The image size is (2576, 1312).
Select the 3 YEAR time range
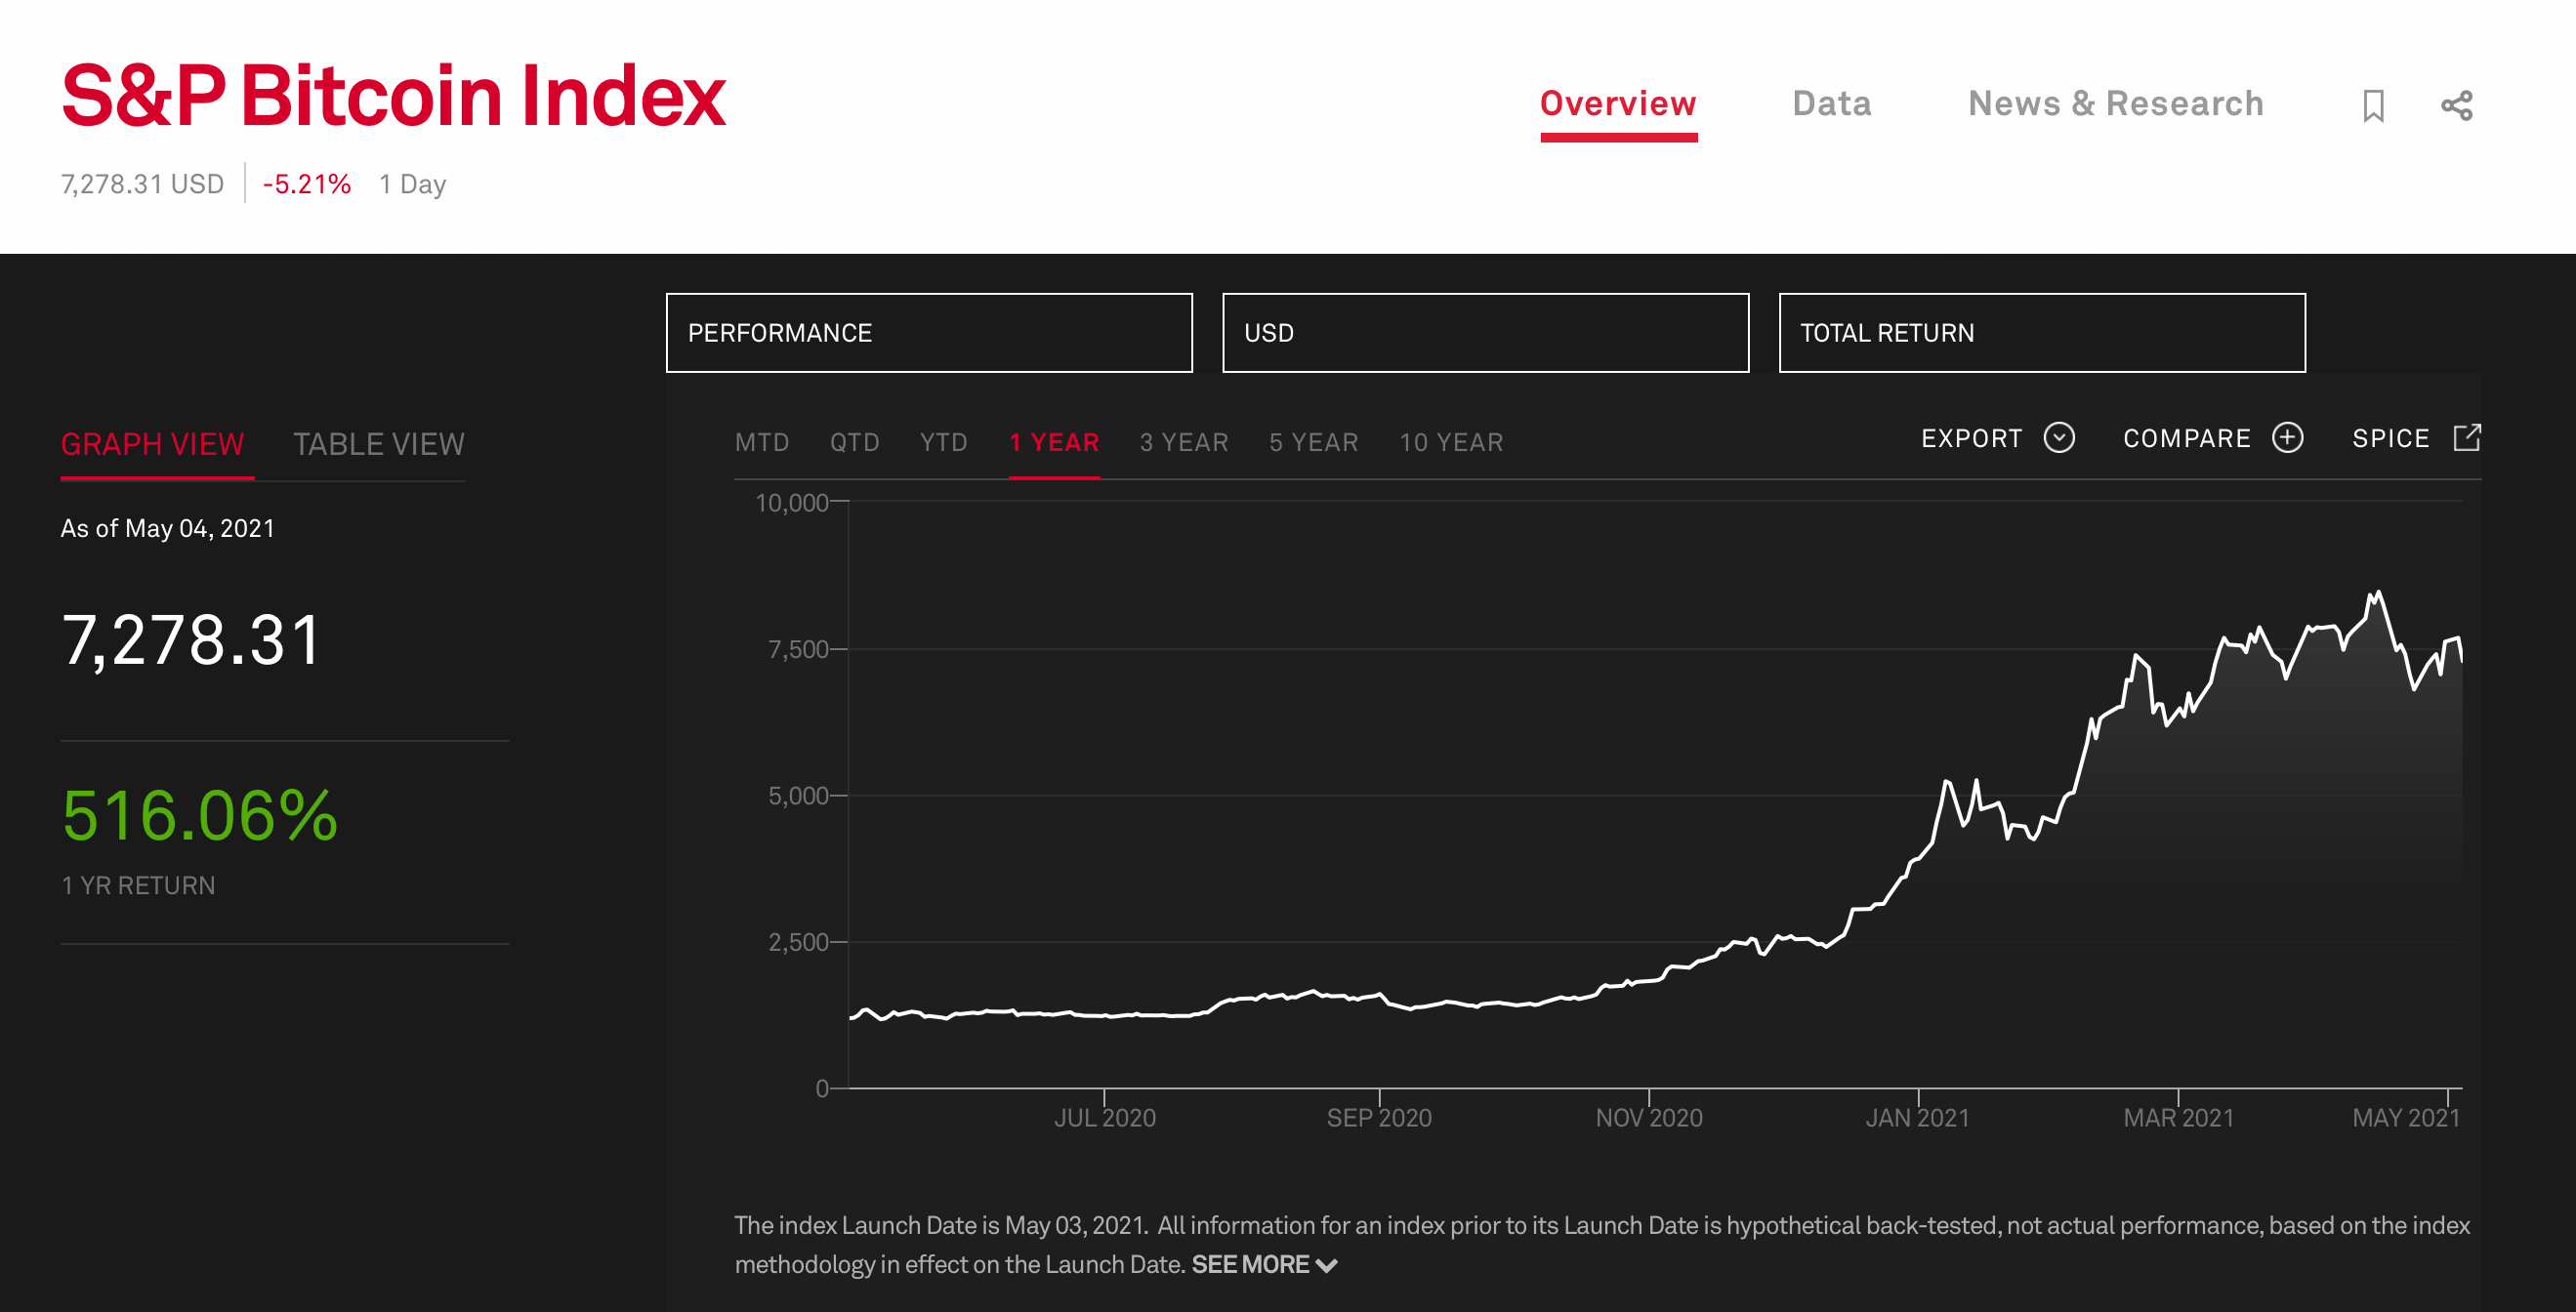[x=1184, y=442]
